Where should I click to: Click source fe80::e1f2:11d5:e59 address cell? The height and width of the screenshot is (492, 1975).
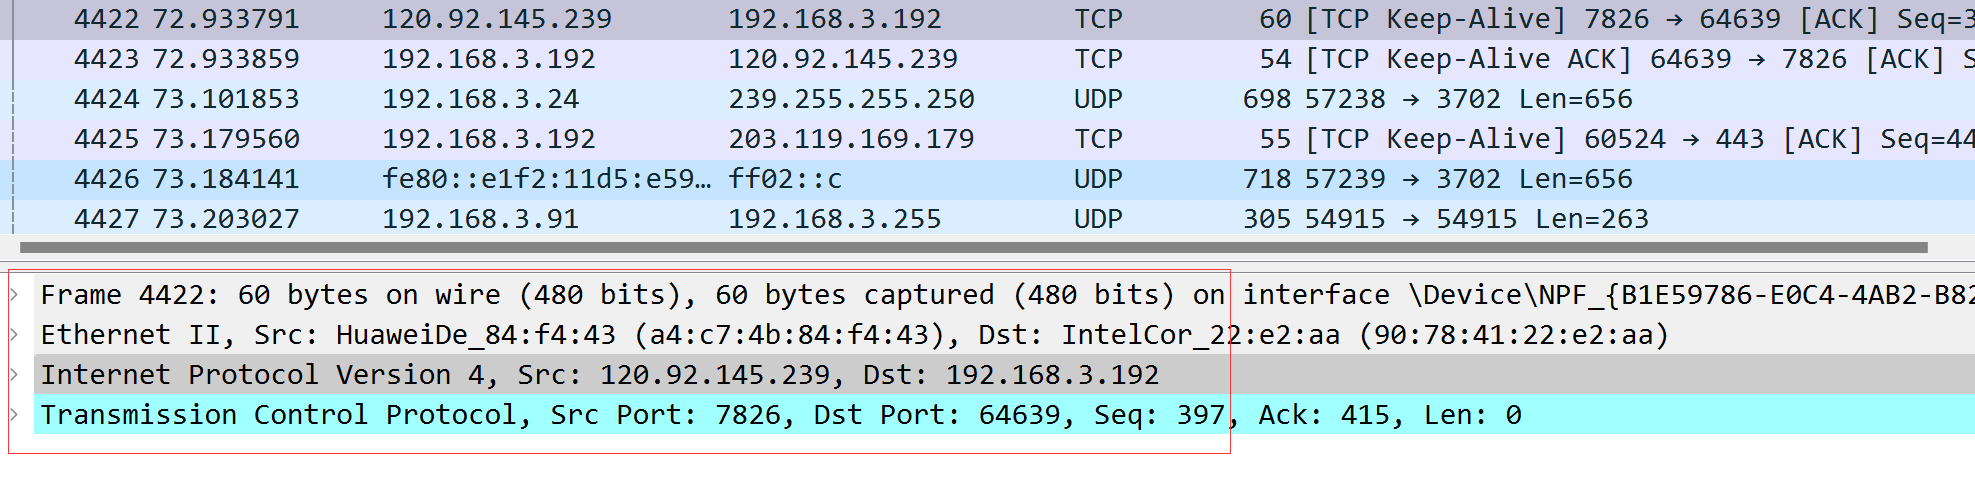(547, 179)
